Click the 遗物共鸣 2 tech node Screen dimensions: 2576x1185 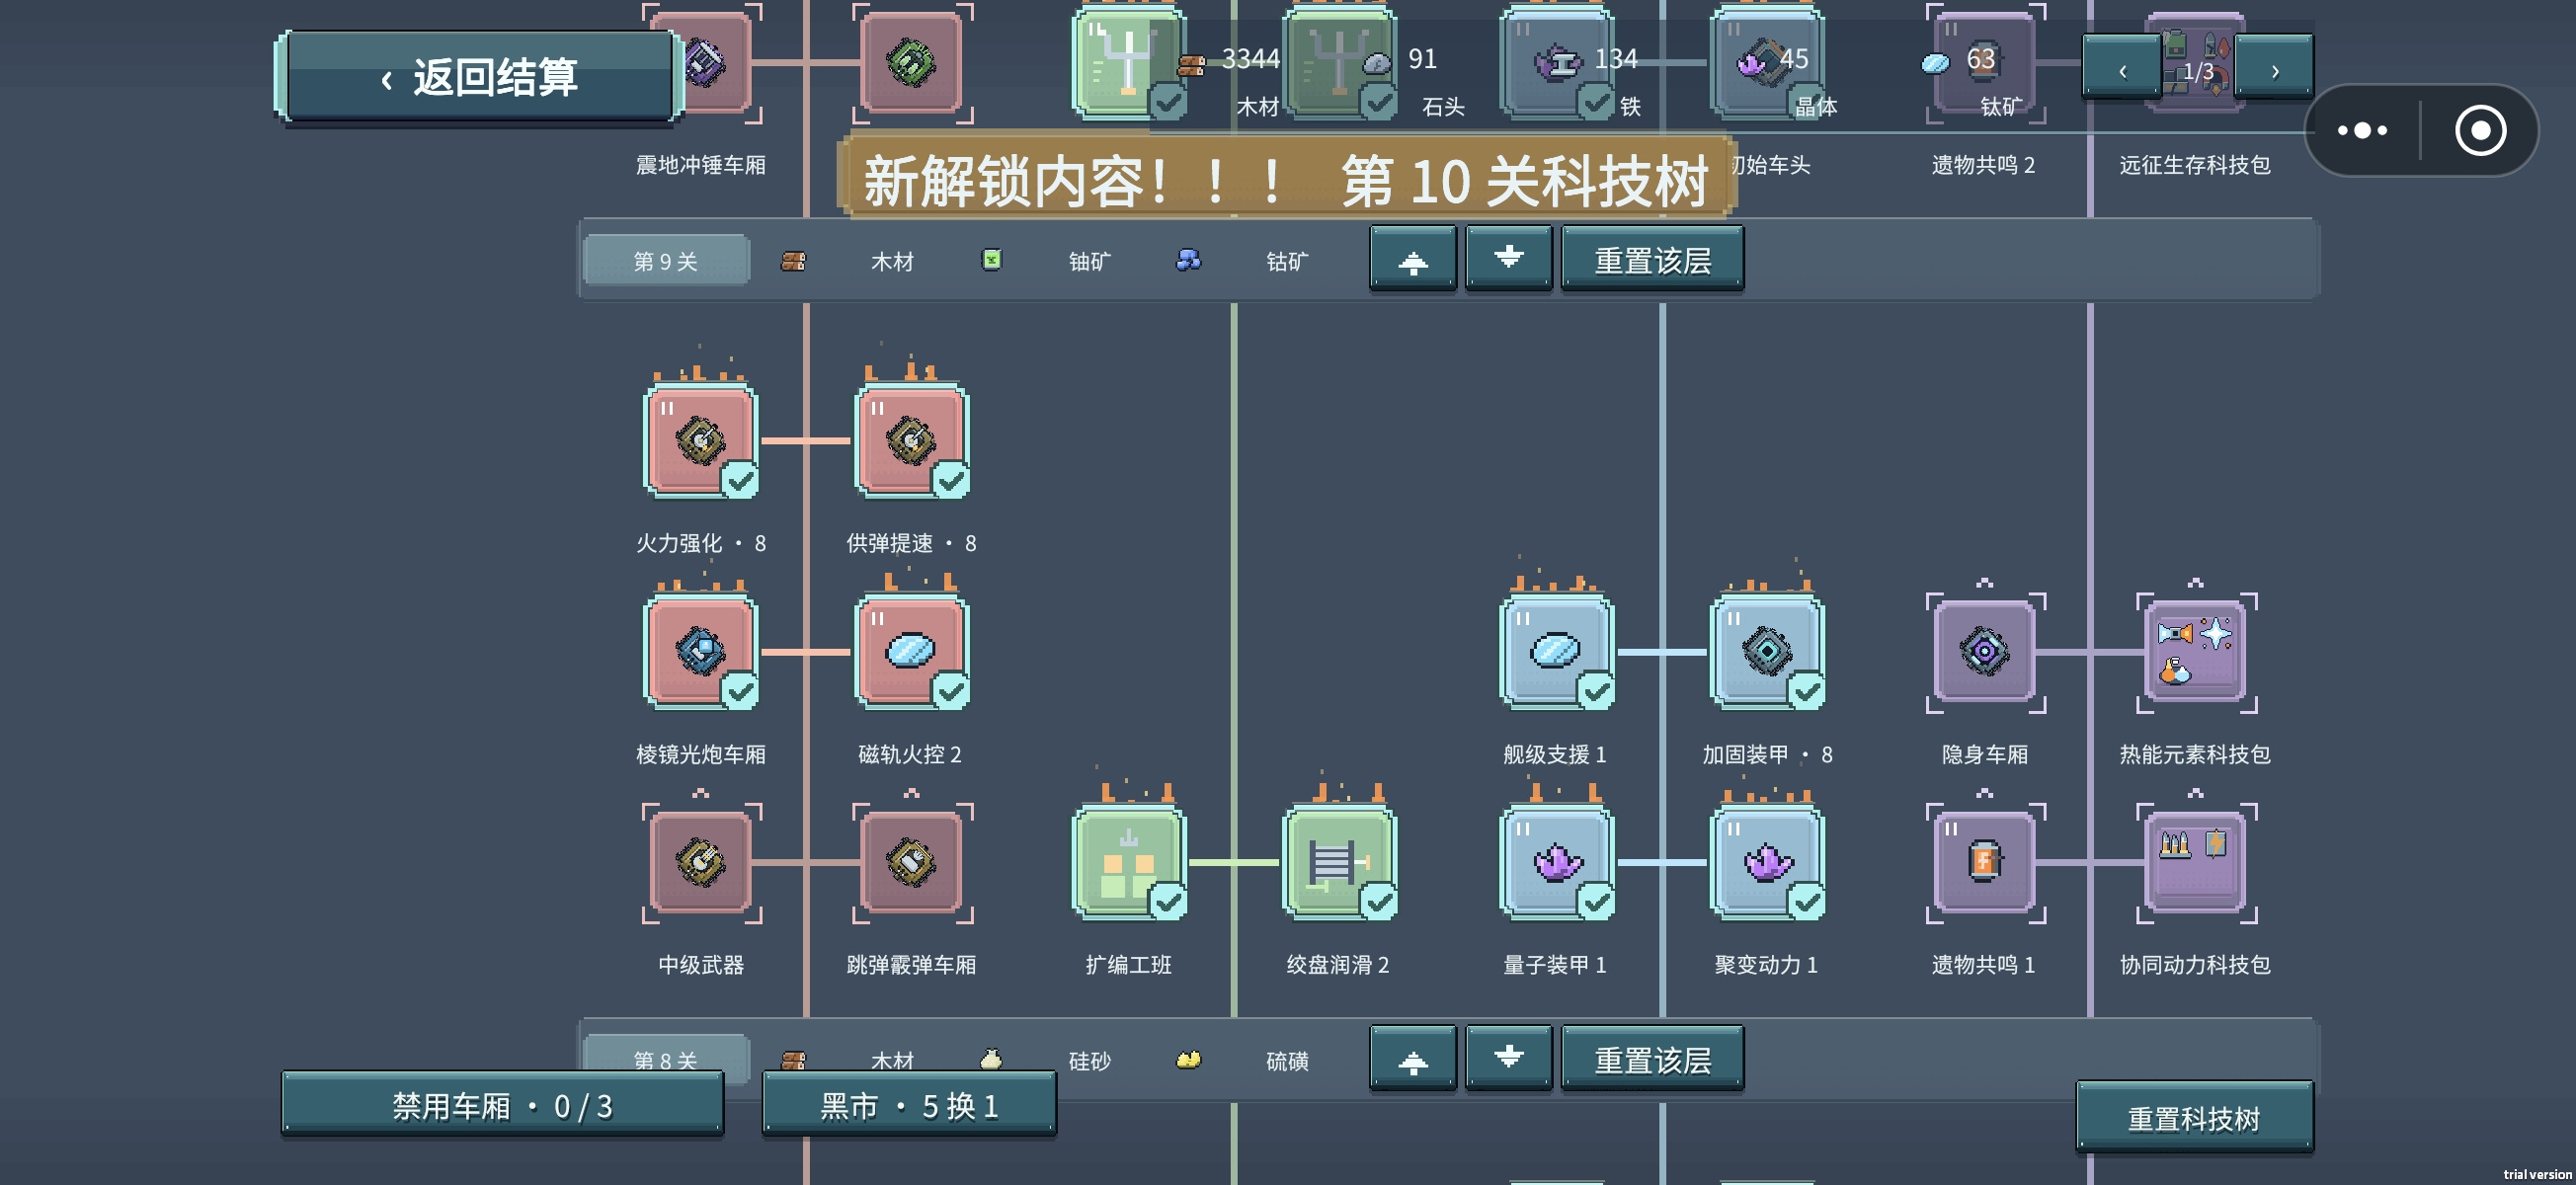(x=1985, y=62)
